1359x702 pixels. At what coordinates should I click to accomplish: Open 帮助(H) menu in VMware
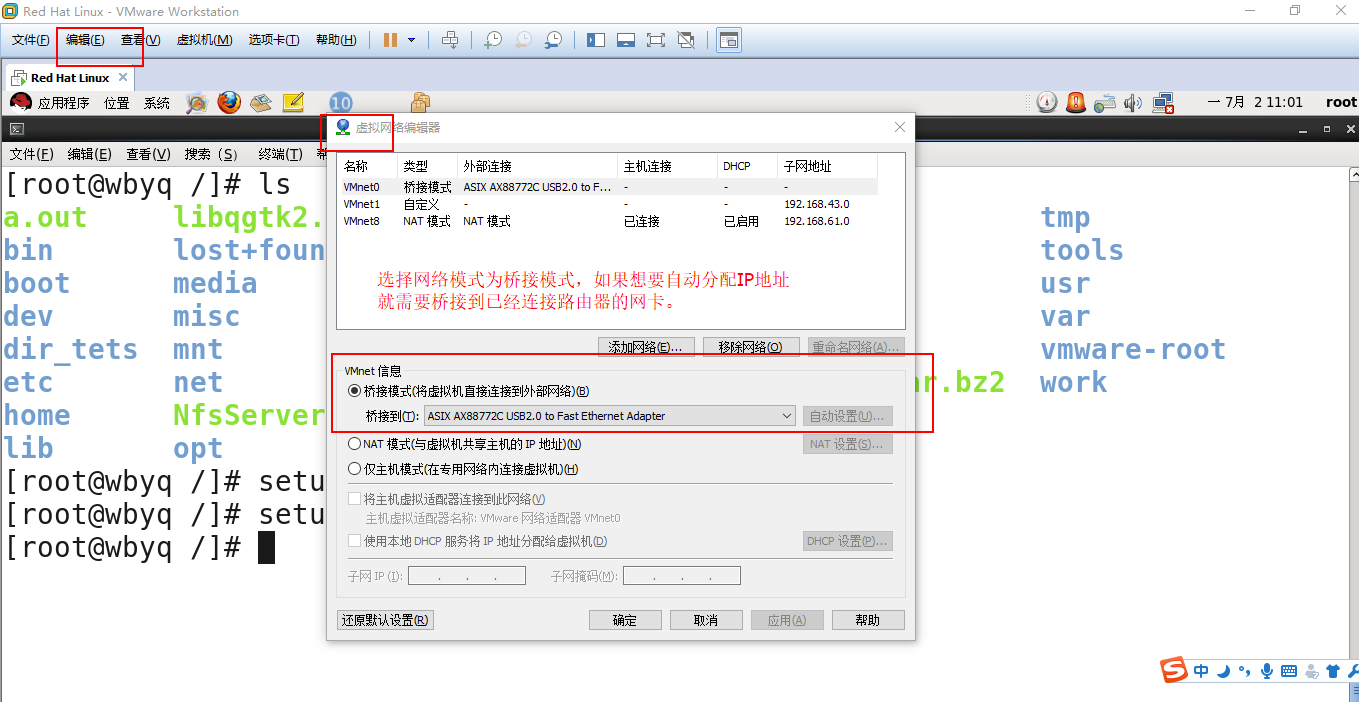pyautogui.click(x=336, y=40)
